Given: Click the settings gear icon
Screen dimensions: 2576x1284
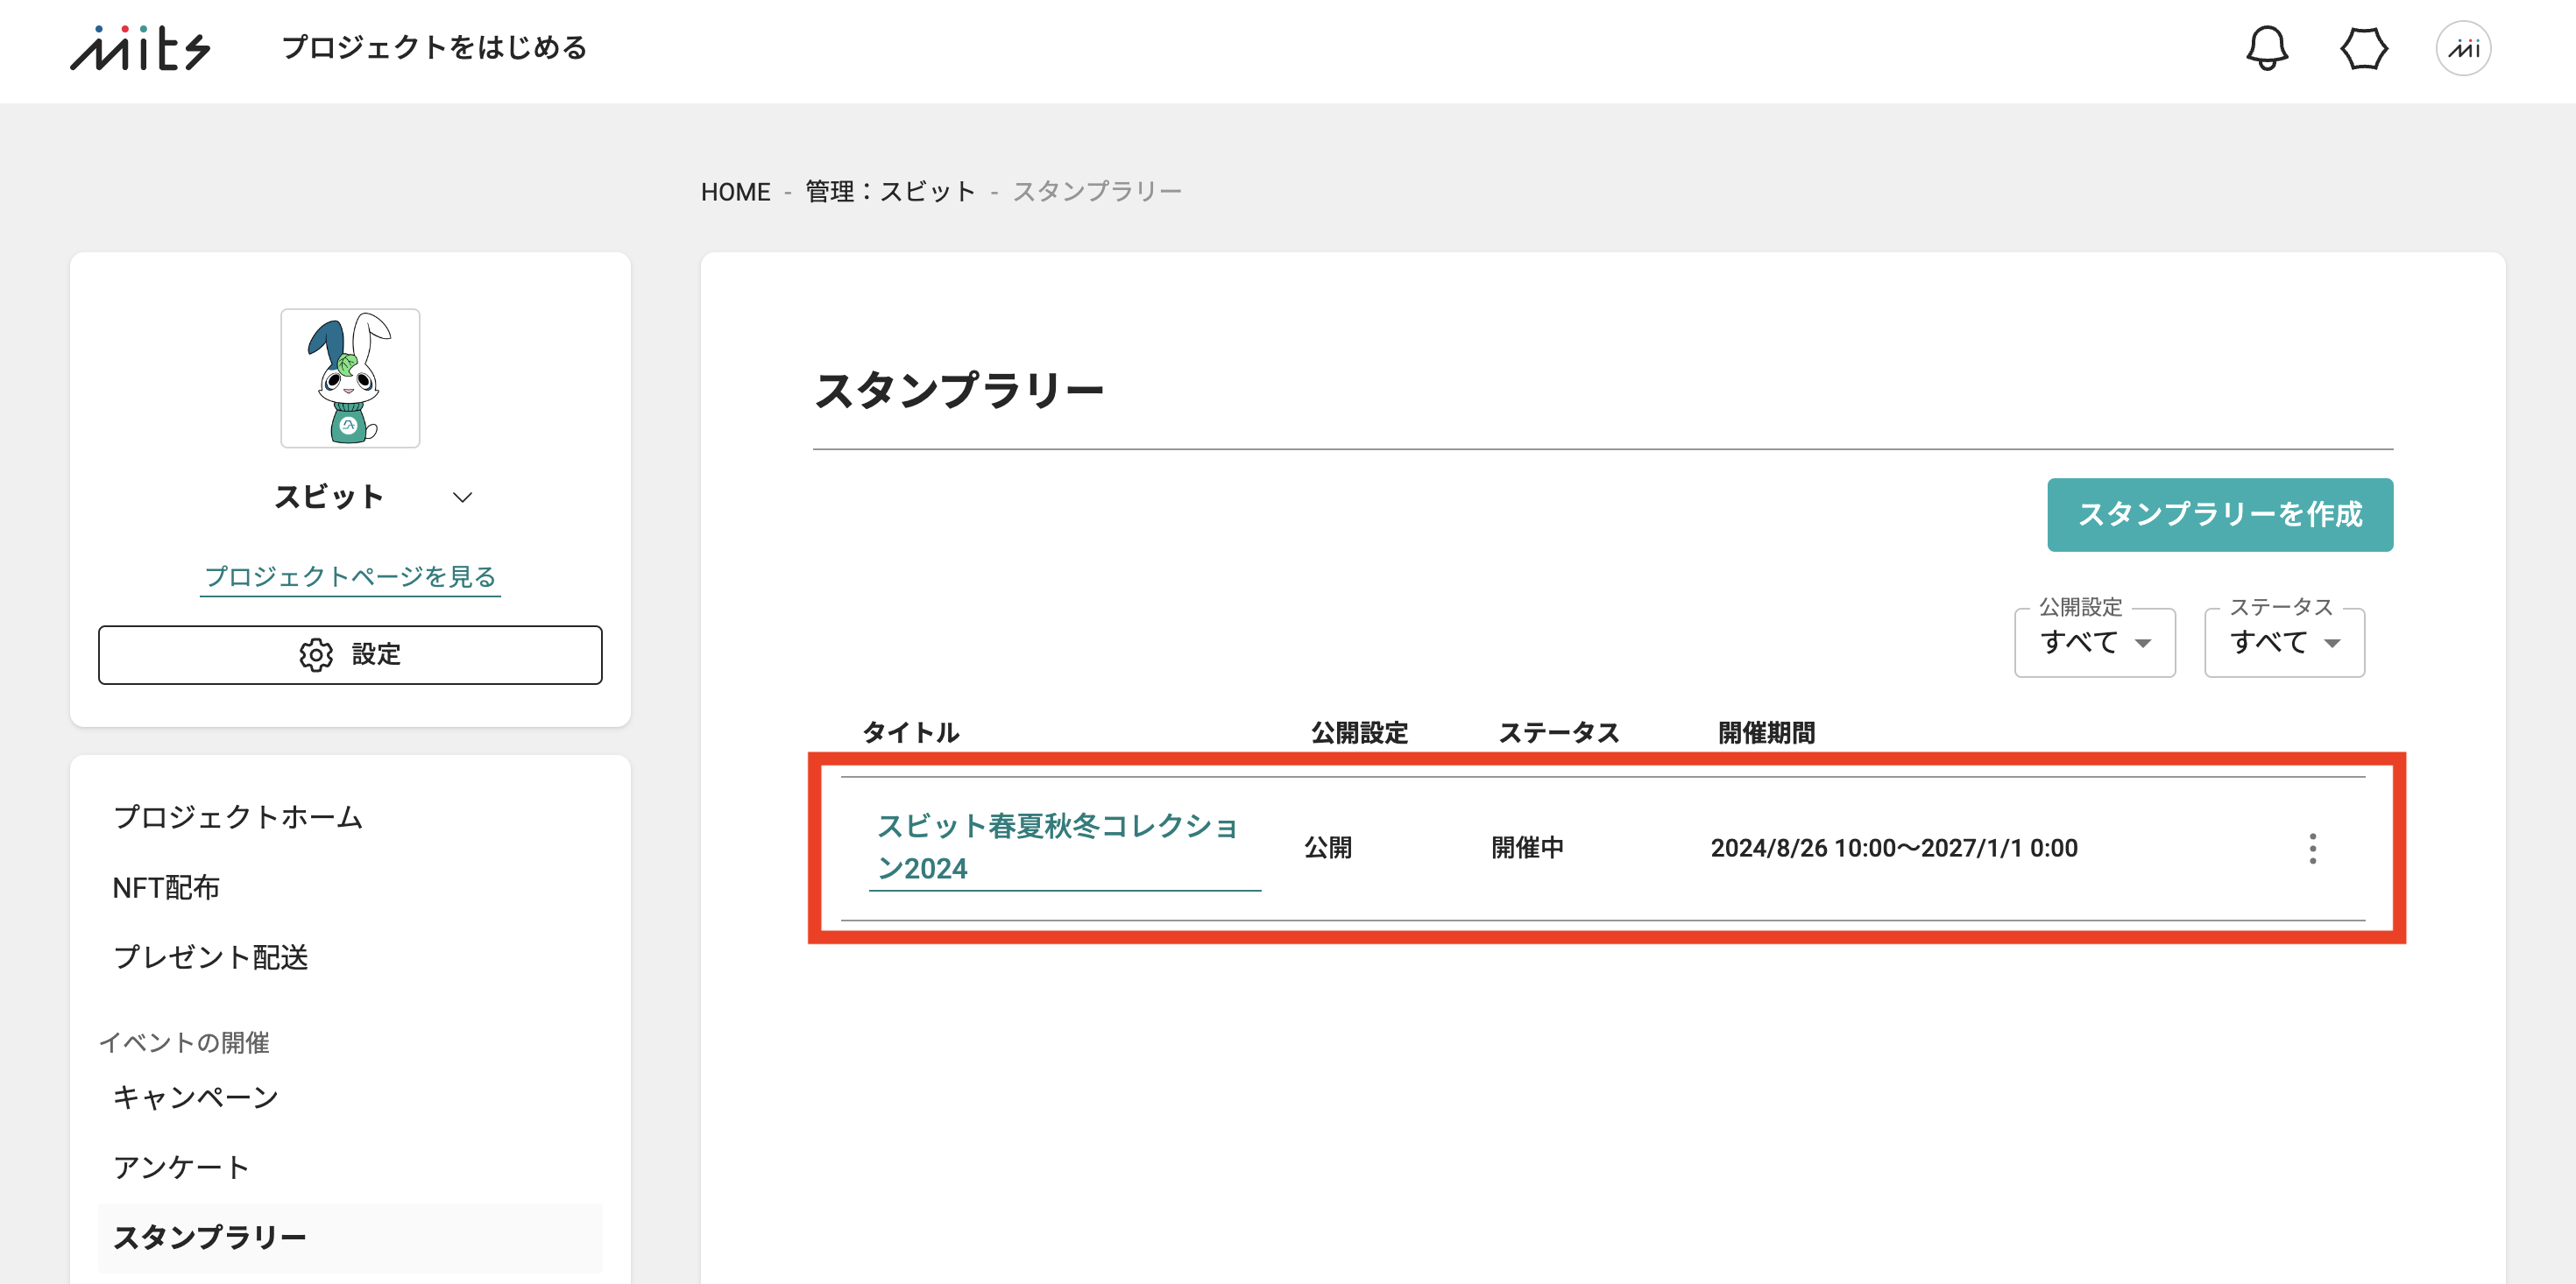Looking at the screenshot, I should [316, 655].
